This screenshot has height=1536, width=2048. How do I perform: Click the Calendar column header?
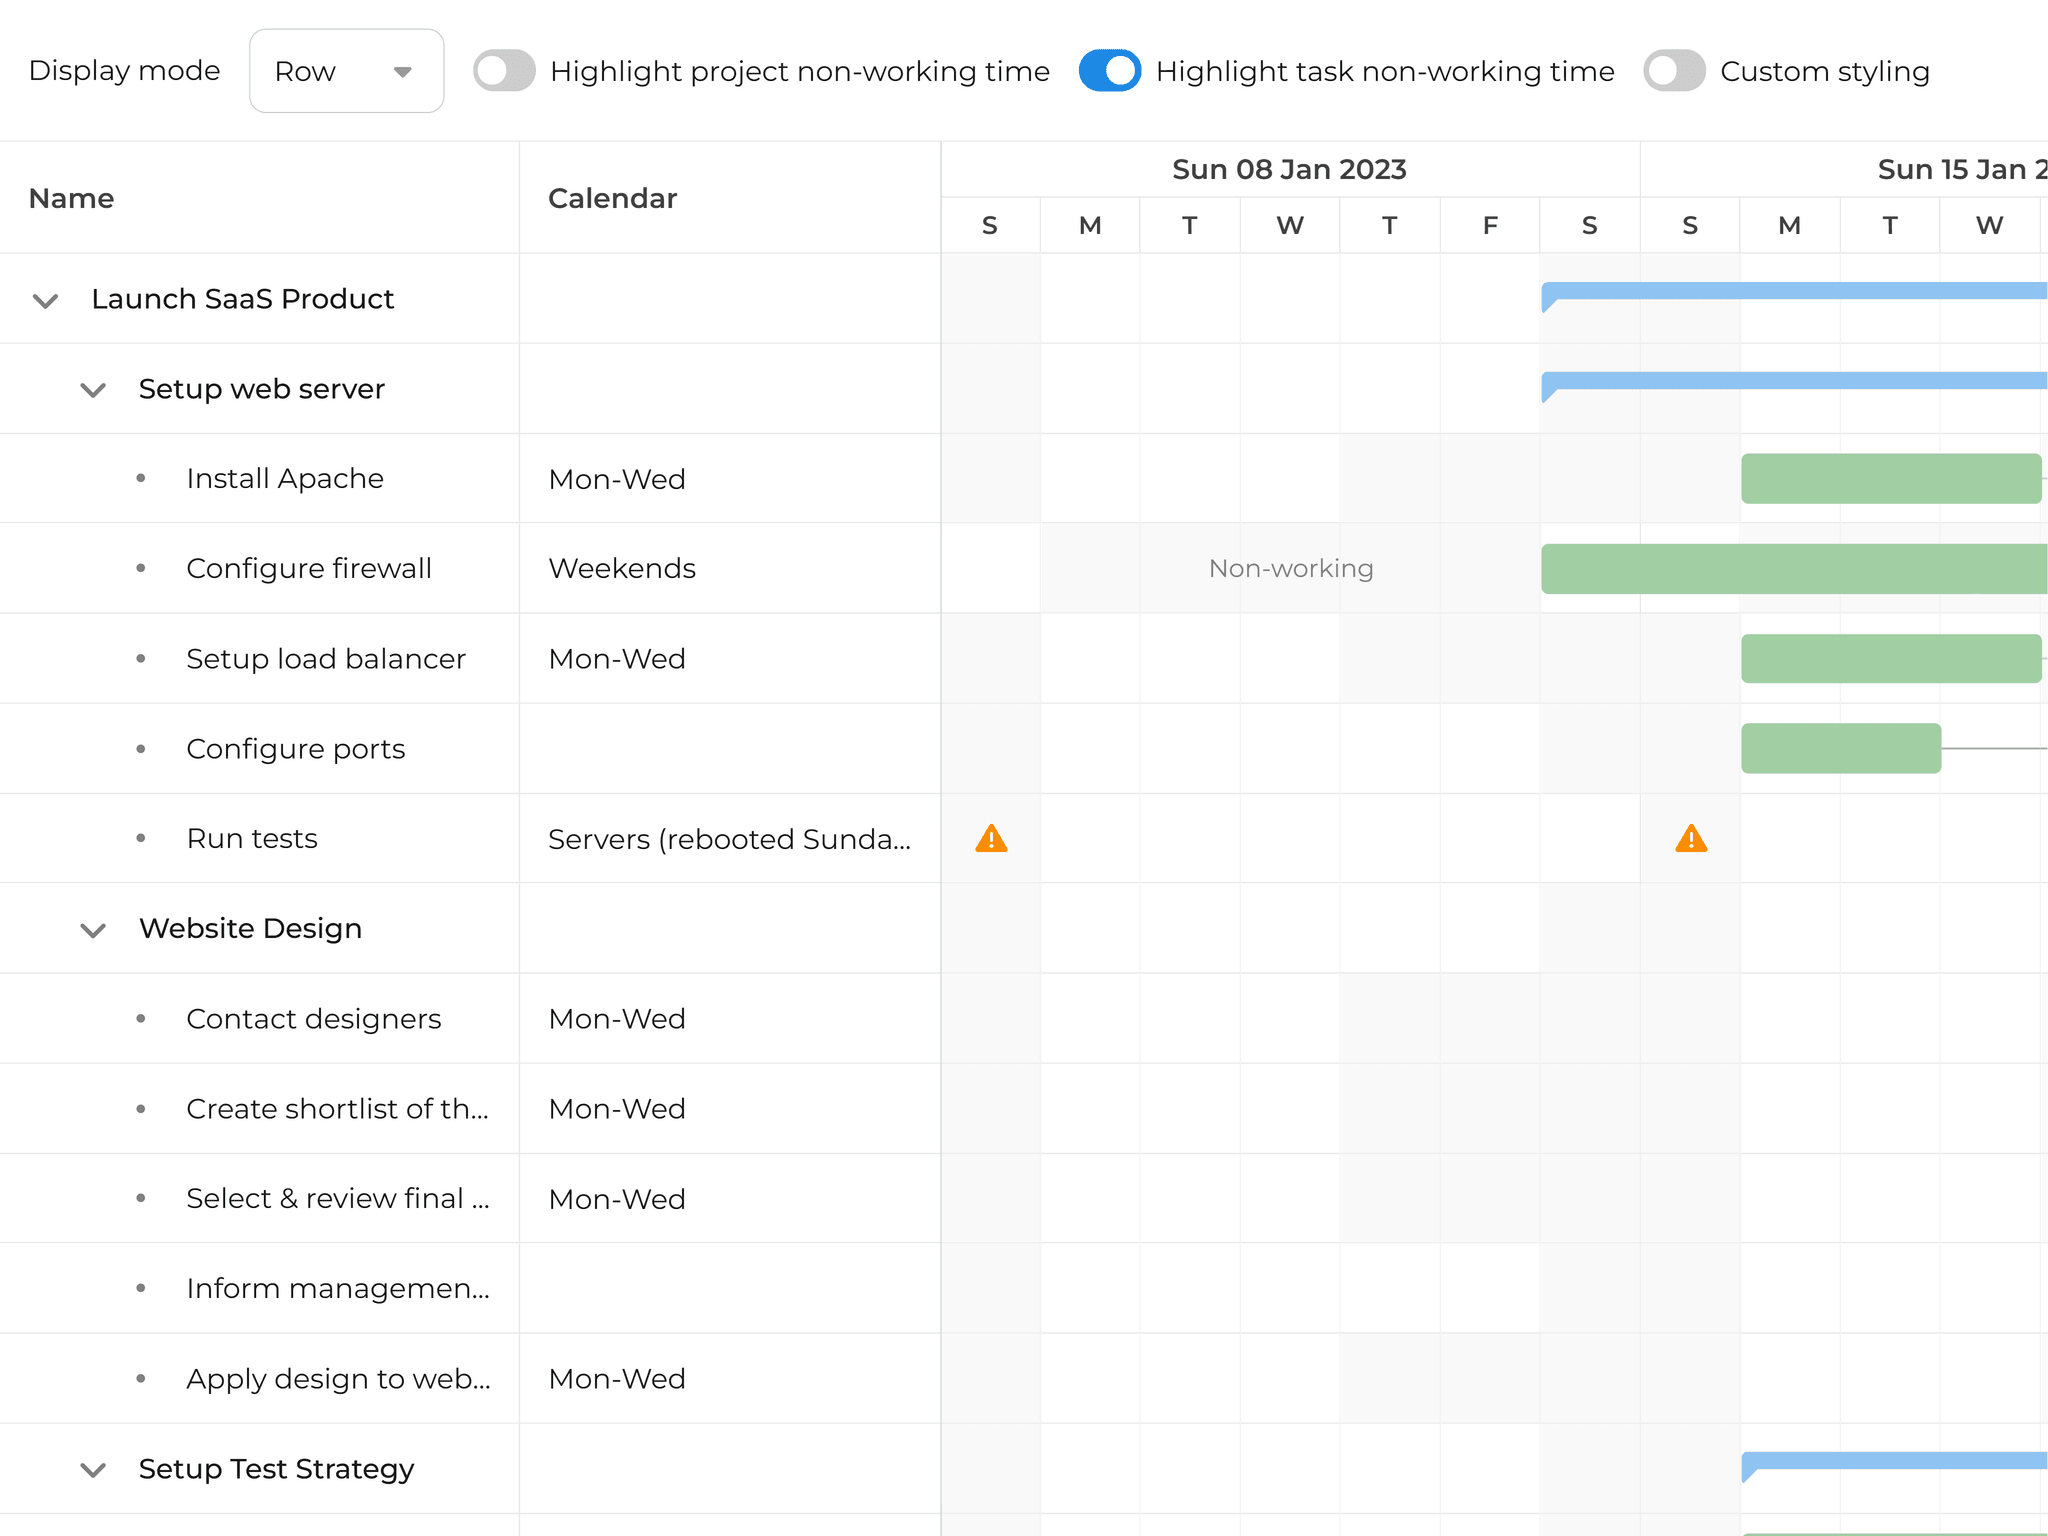tap(612, 198)
